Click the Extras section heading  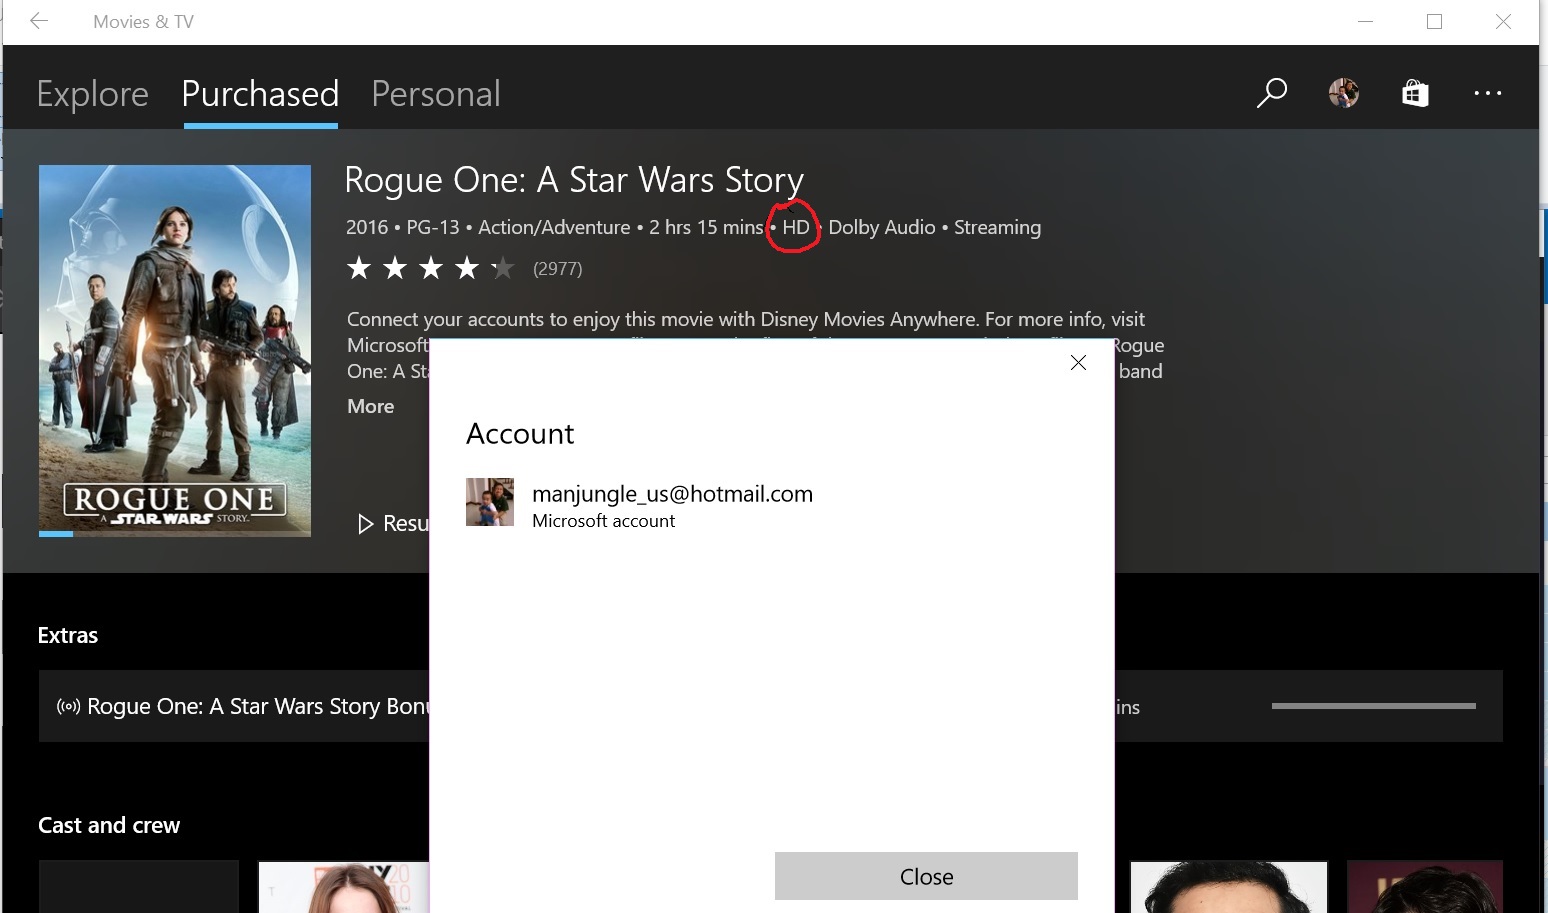pos(68,635)
